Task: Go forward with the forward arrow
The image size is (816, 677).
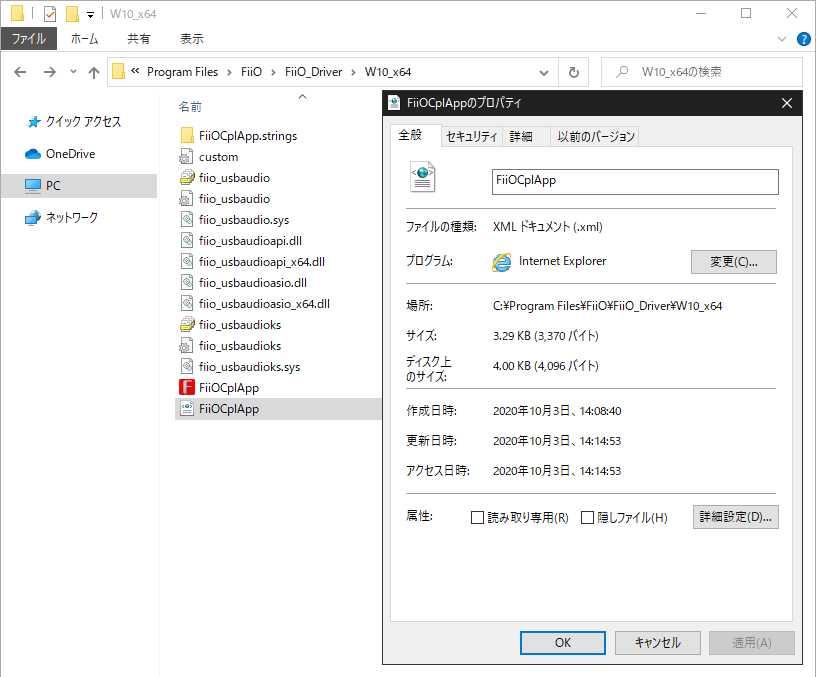Action: (49, 72)
